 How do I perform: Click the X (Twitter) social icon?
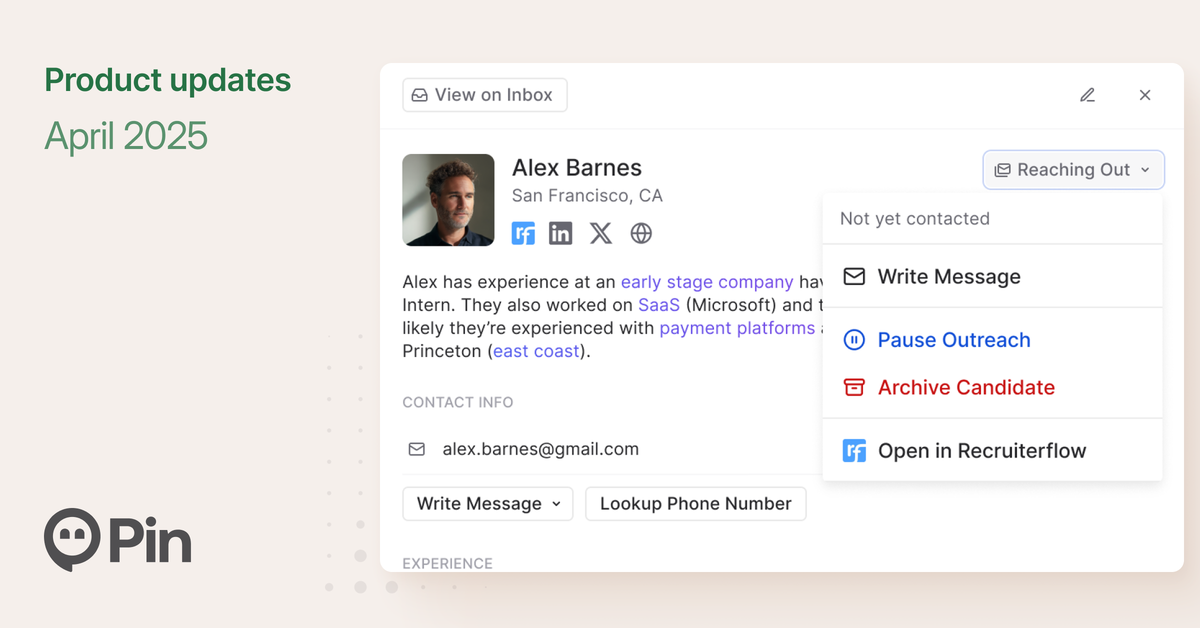point(600,233)
